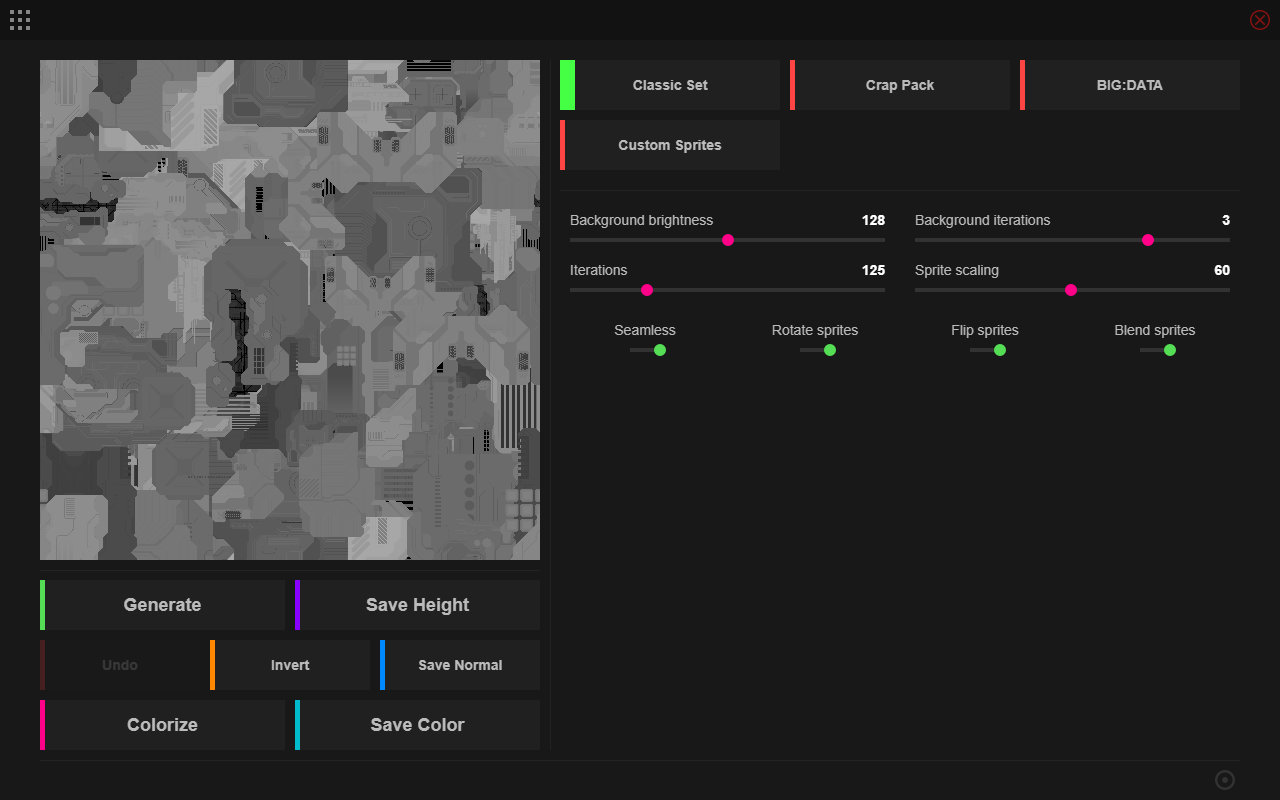
Task: Adjust the Background brightness slider
Action: [728, 240]
